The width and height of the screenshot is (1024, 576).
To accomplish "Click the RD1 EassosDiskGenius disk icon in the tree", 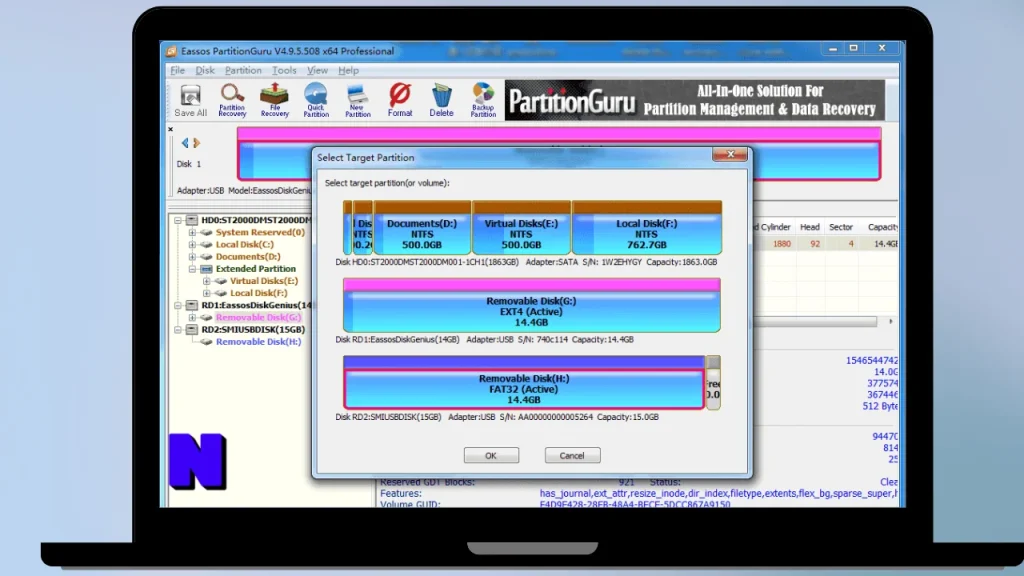I will click(x=192, y=305).
